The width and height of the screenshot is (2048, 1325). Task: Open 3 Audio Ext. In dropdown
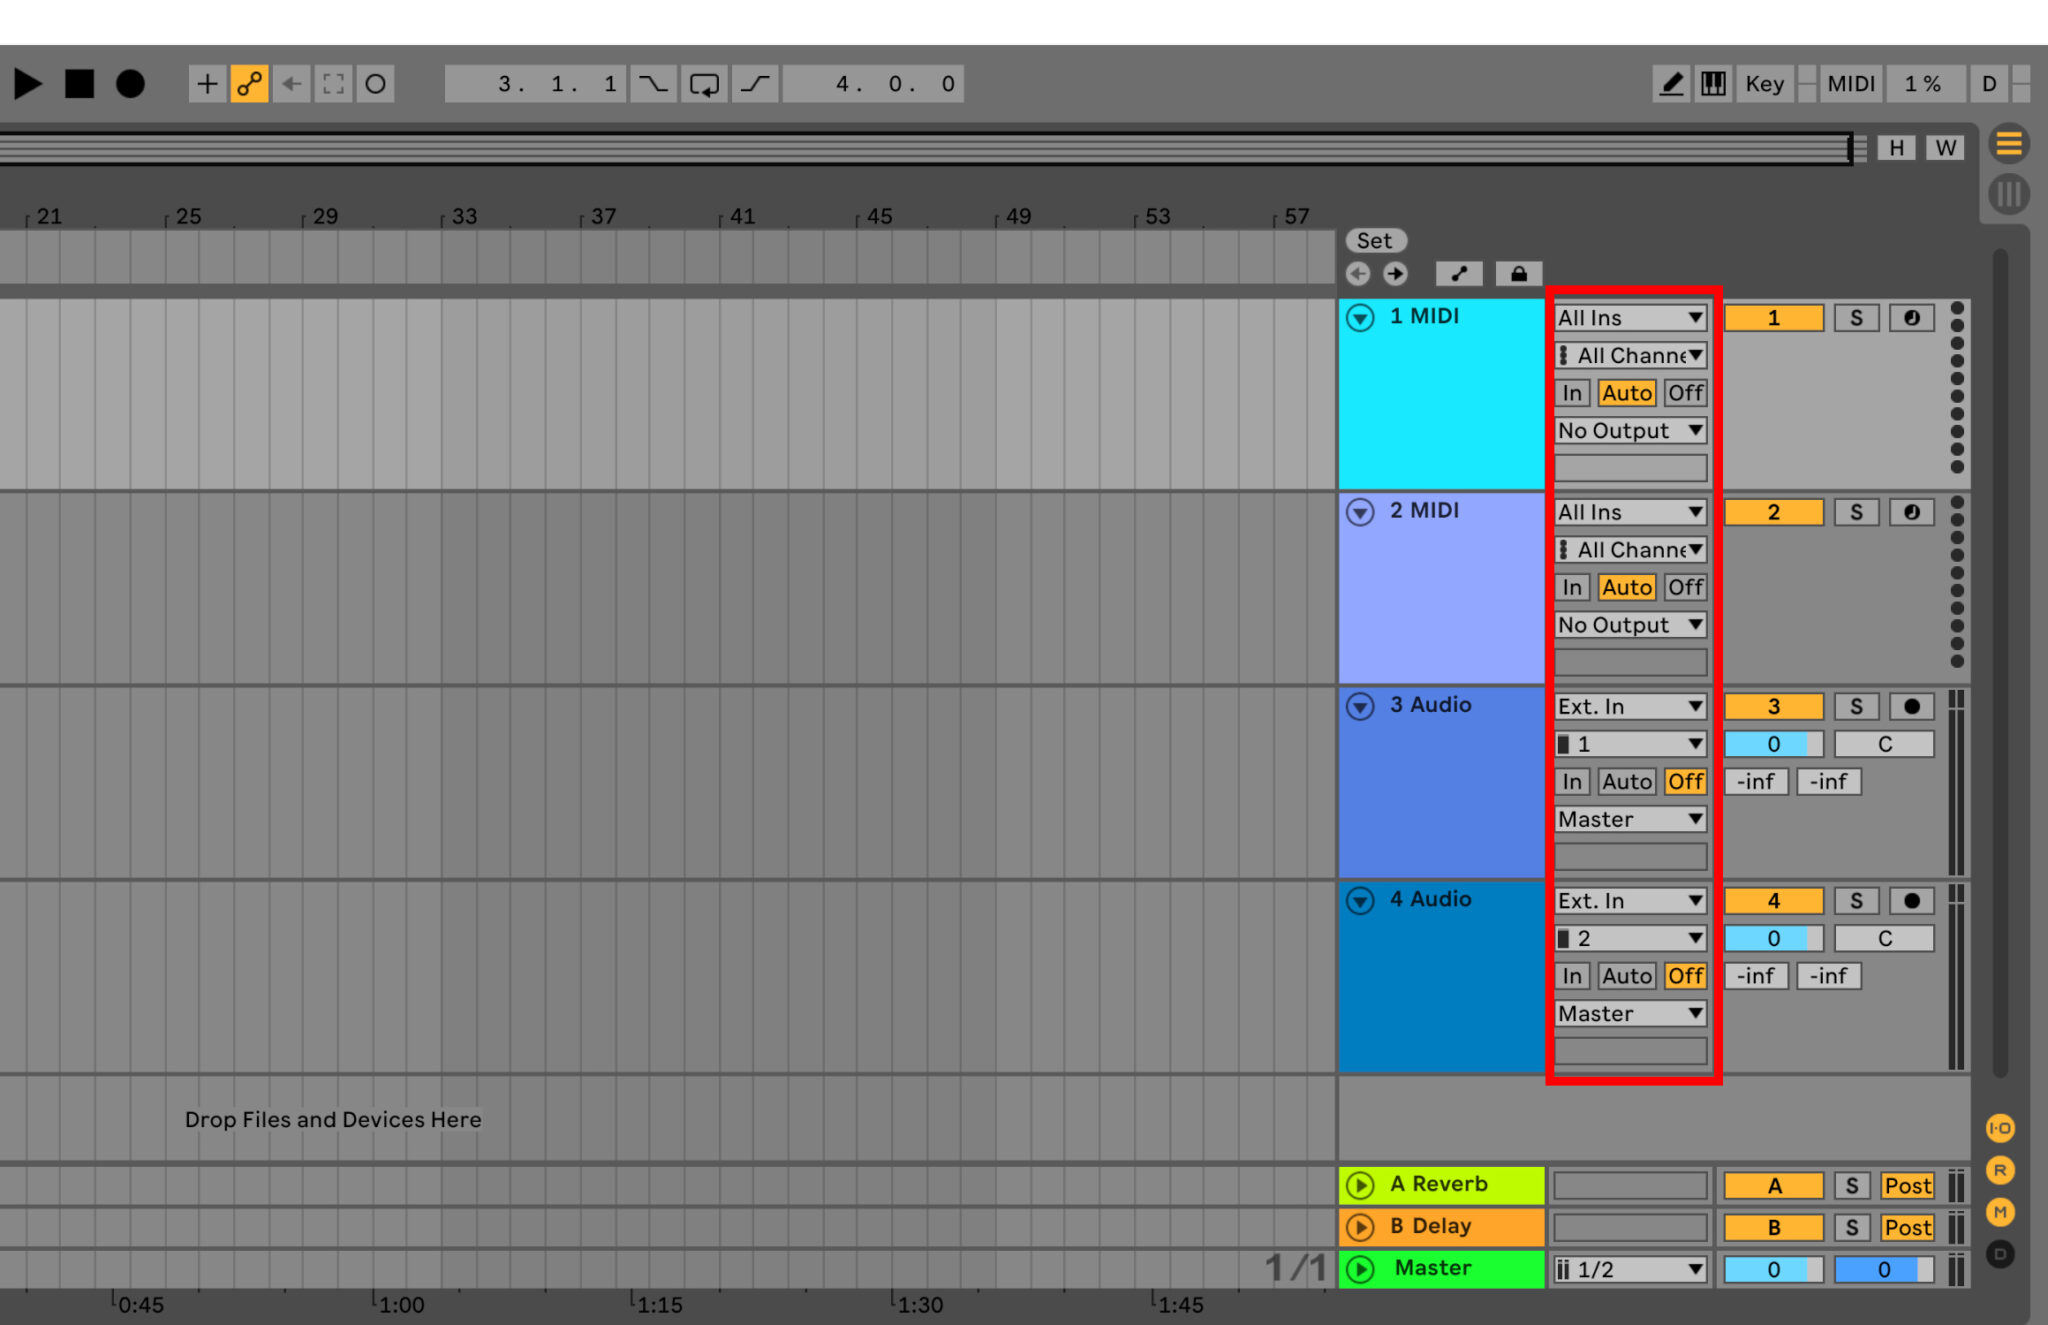1630,707
